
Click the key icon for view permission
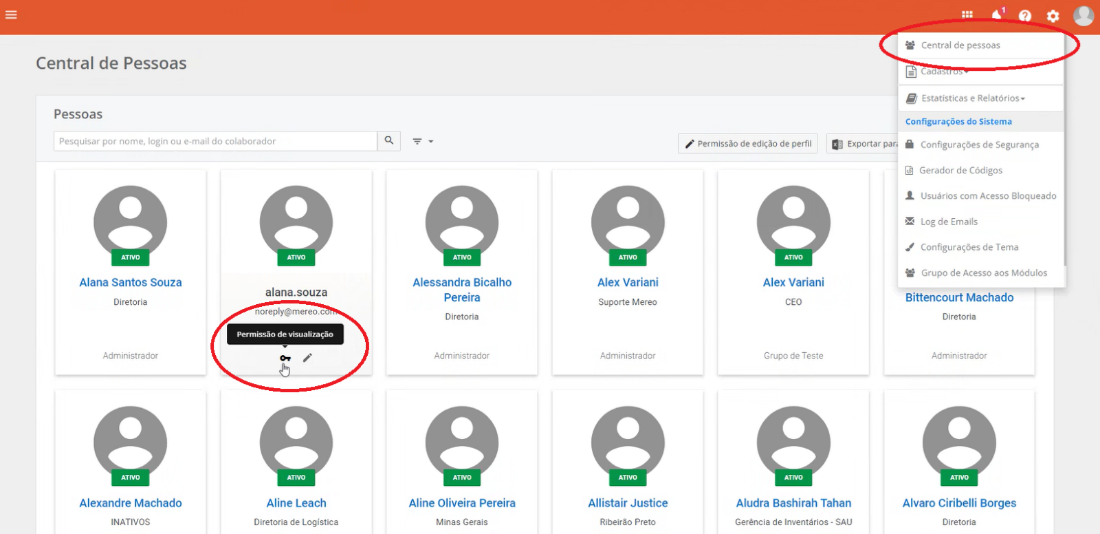pos(285,358)
